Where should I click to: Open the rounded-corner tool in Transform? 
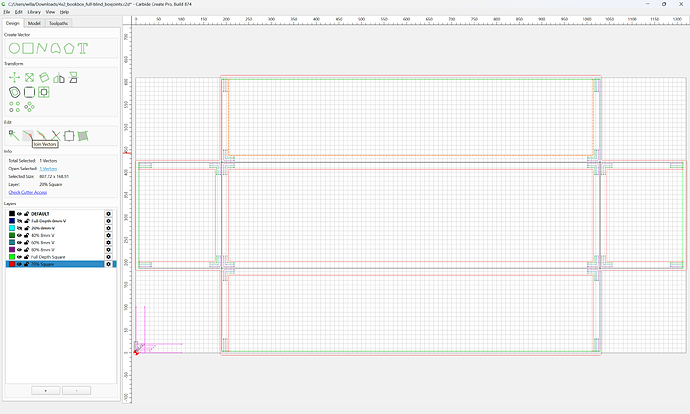point(29,92)
